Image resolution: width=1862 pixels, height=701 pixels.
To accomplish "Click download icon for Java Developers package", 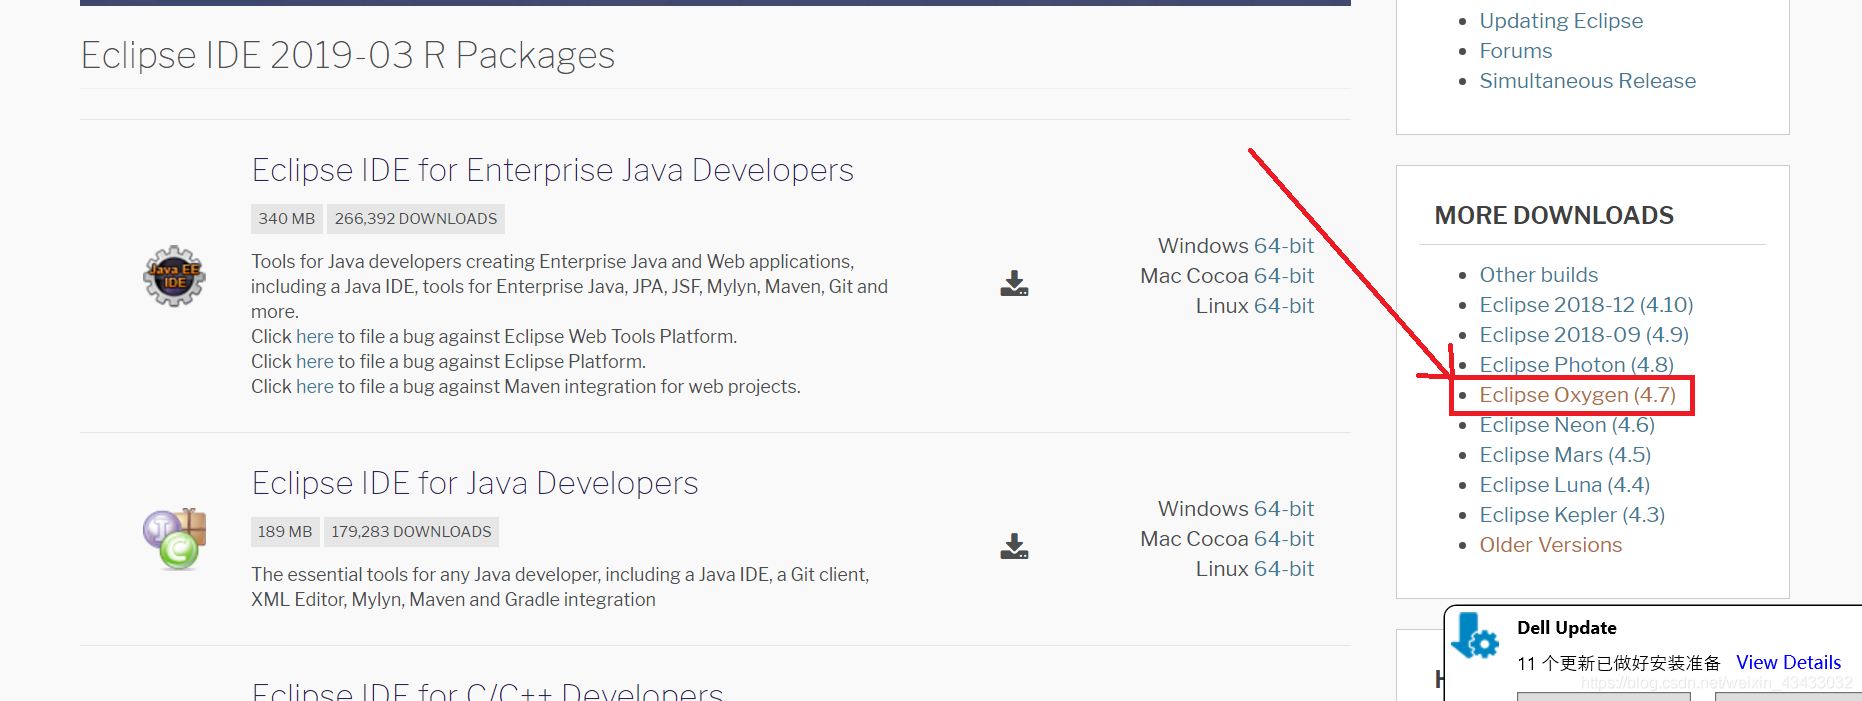I will pos(1014,547).
